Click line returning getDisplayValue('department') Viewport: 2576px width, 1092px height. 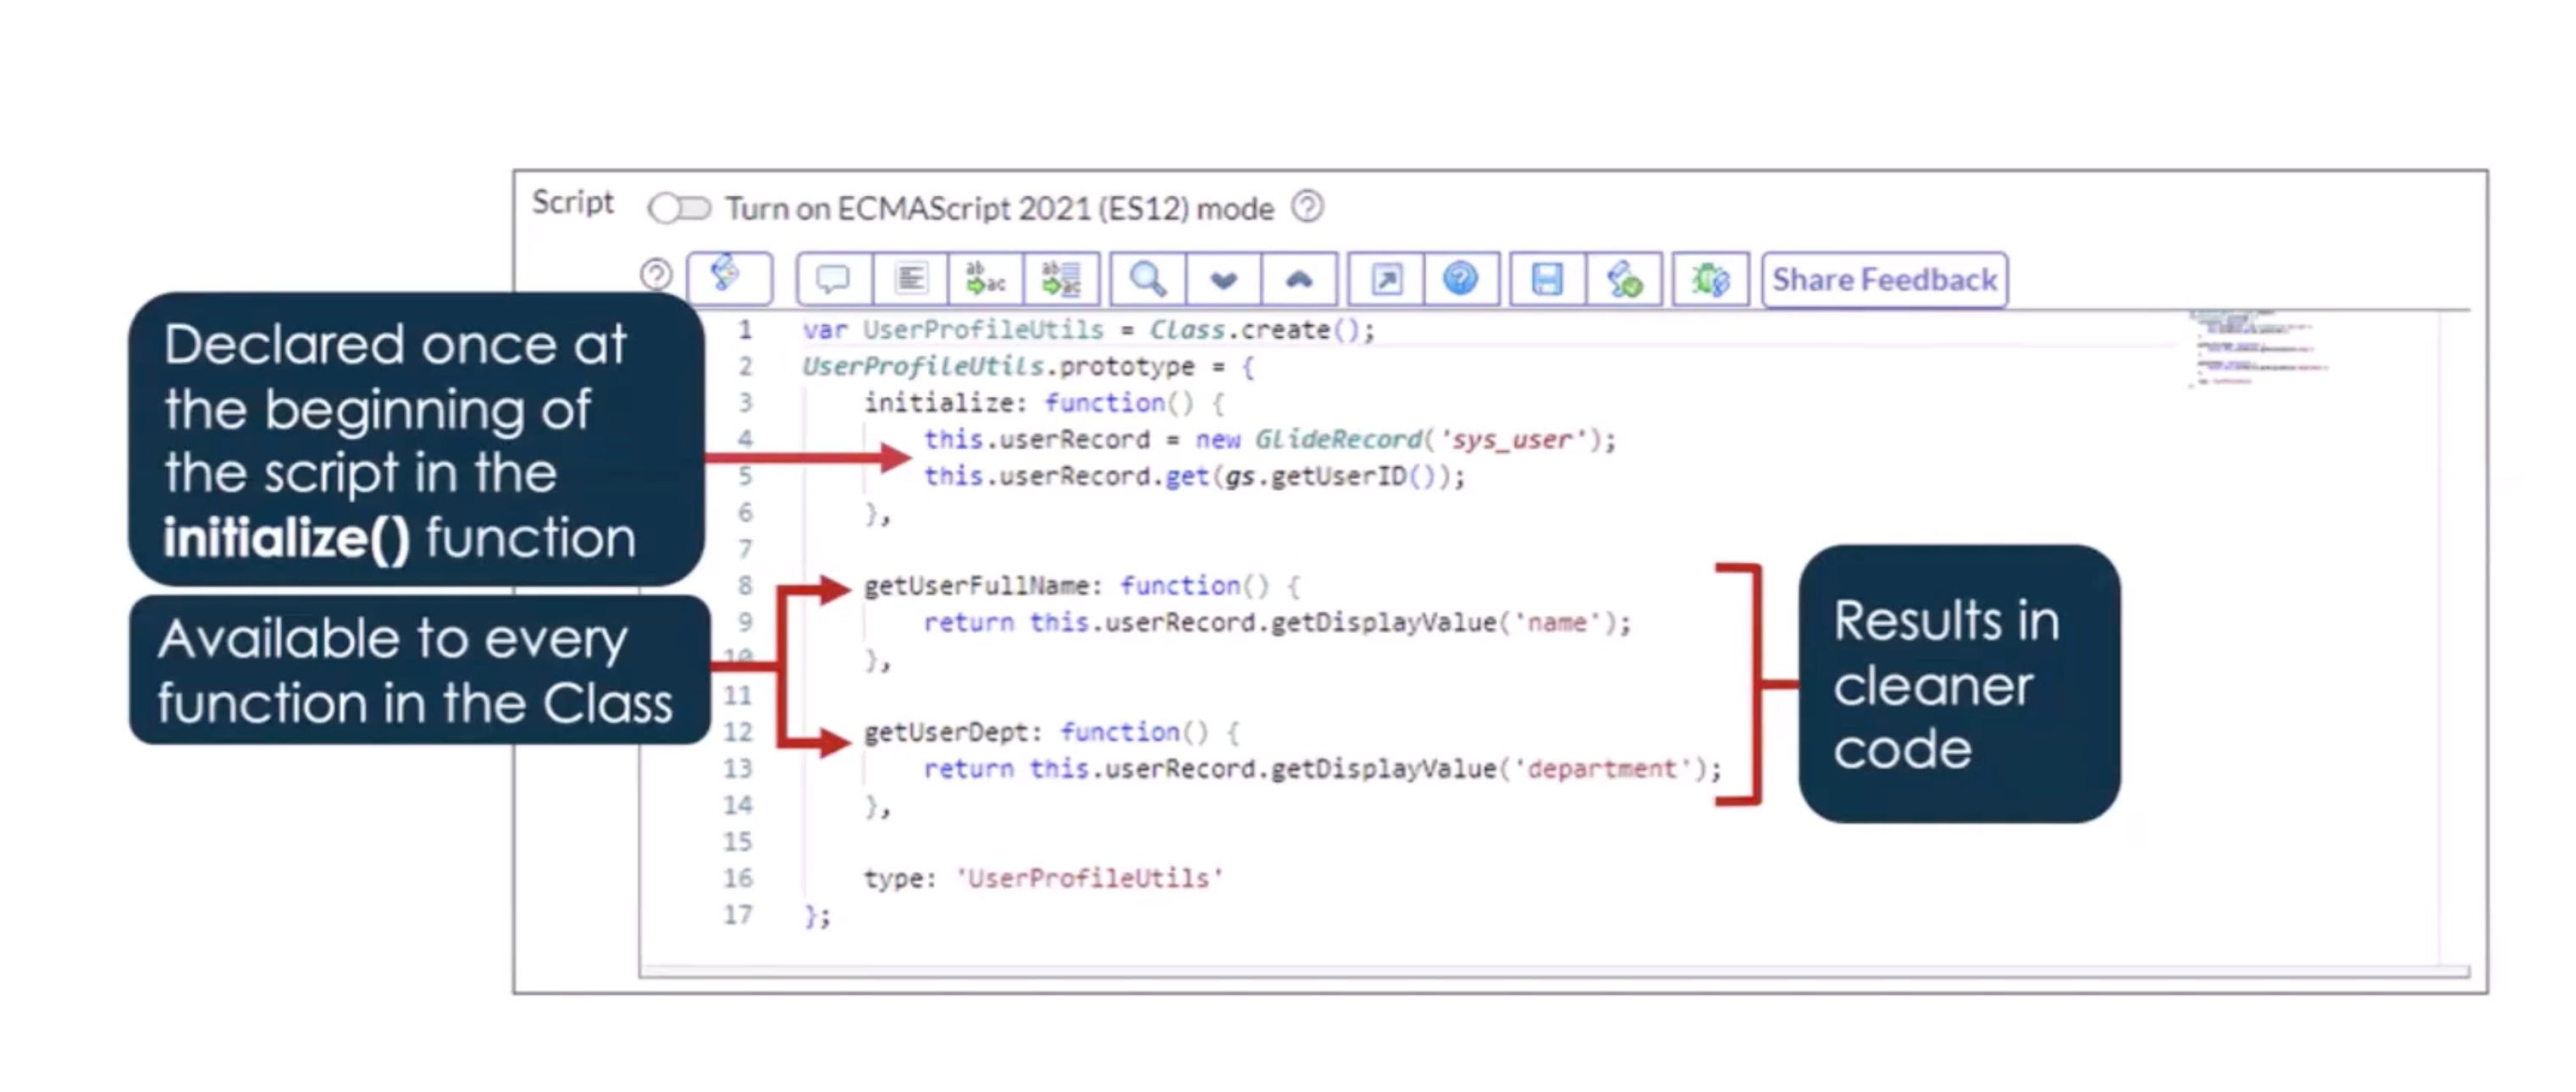(1322, 769)
